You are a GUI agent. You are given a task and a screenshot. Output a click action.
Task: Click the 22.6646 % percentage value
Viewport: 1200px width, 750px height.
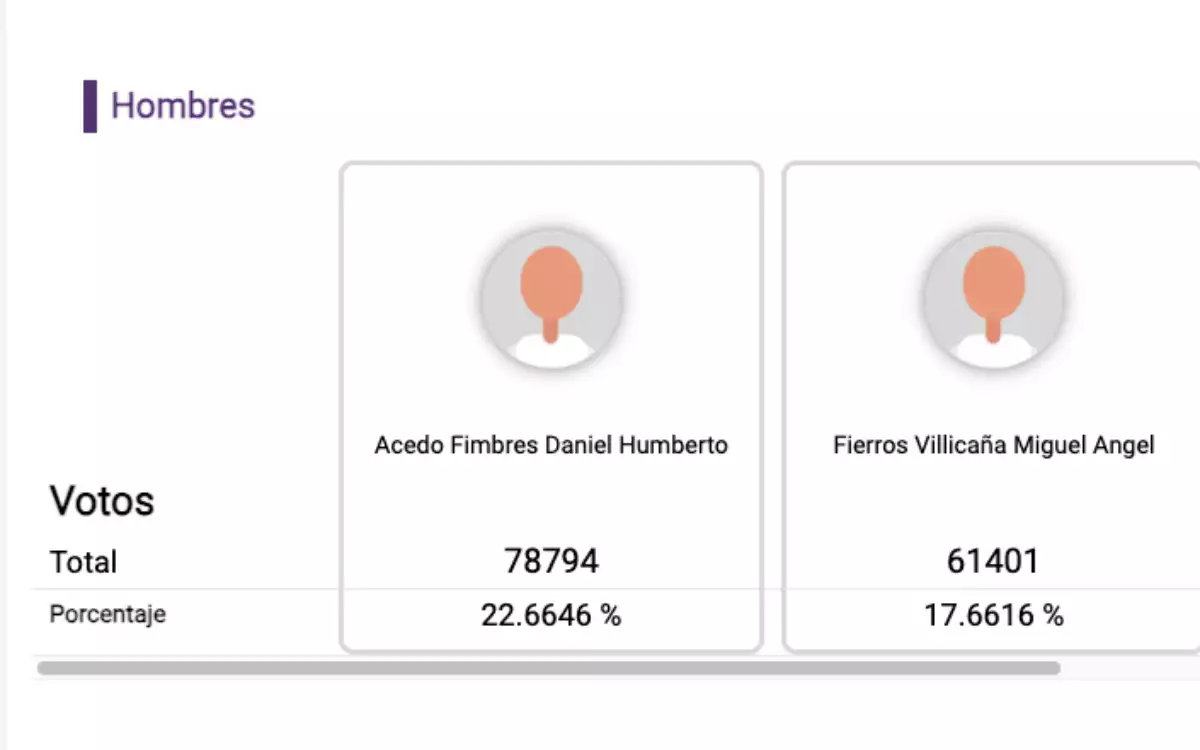(551, 615)
